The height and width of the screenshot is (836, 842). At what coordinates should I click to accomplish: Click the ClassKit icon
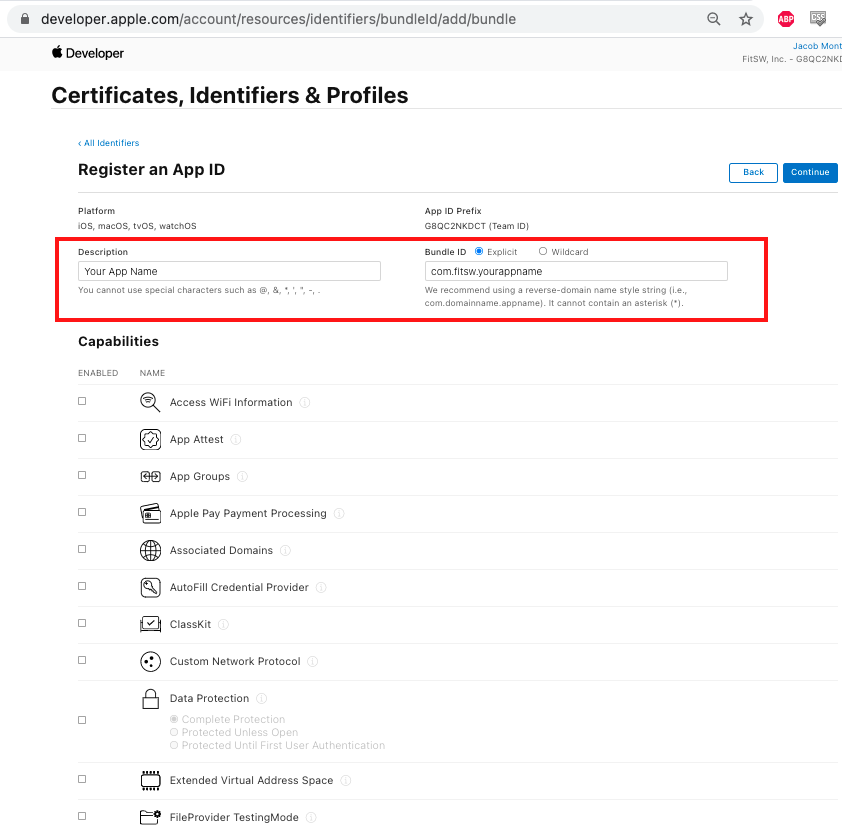click(x=150, y=624)
